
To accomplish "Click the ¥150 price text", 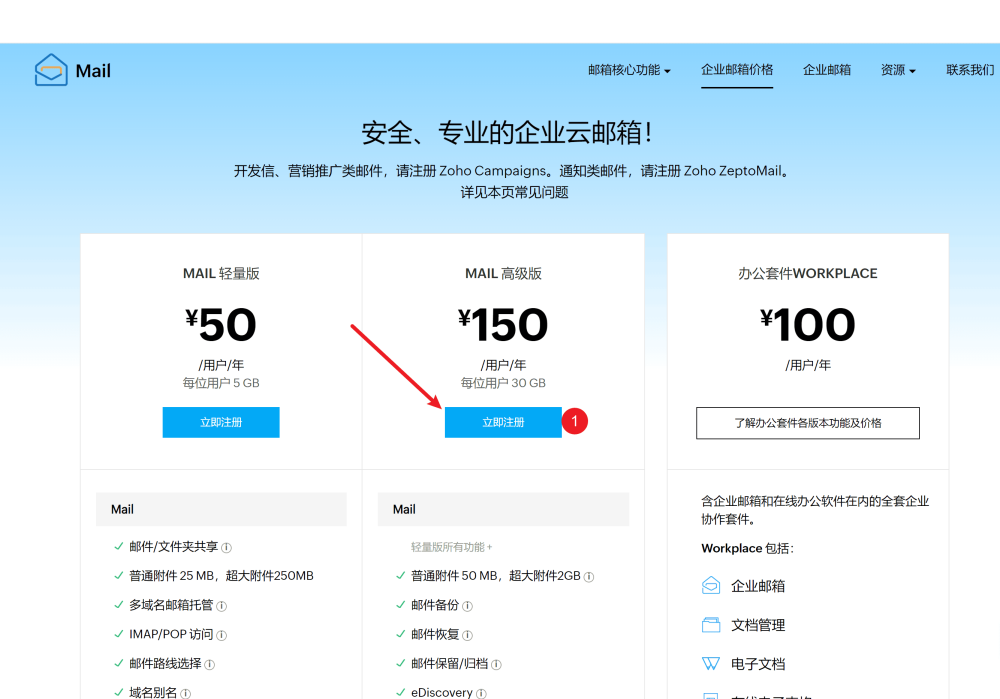I will [x=503, y=325].
